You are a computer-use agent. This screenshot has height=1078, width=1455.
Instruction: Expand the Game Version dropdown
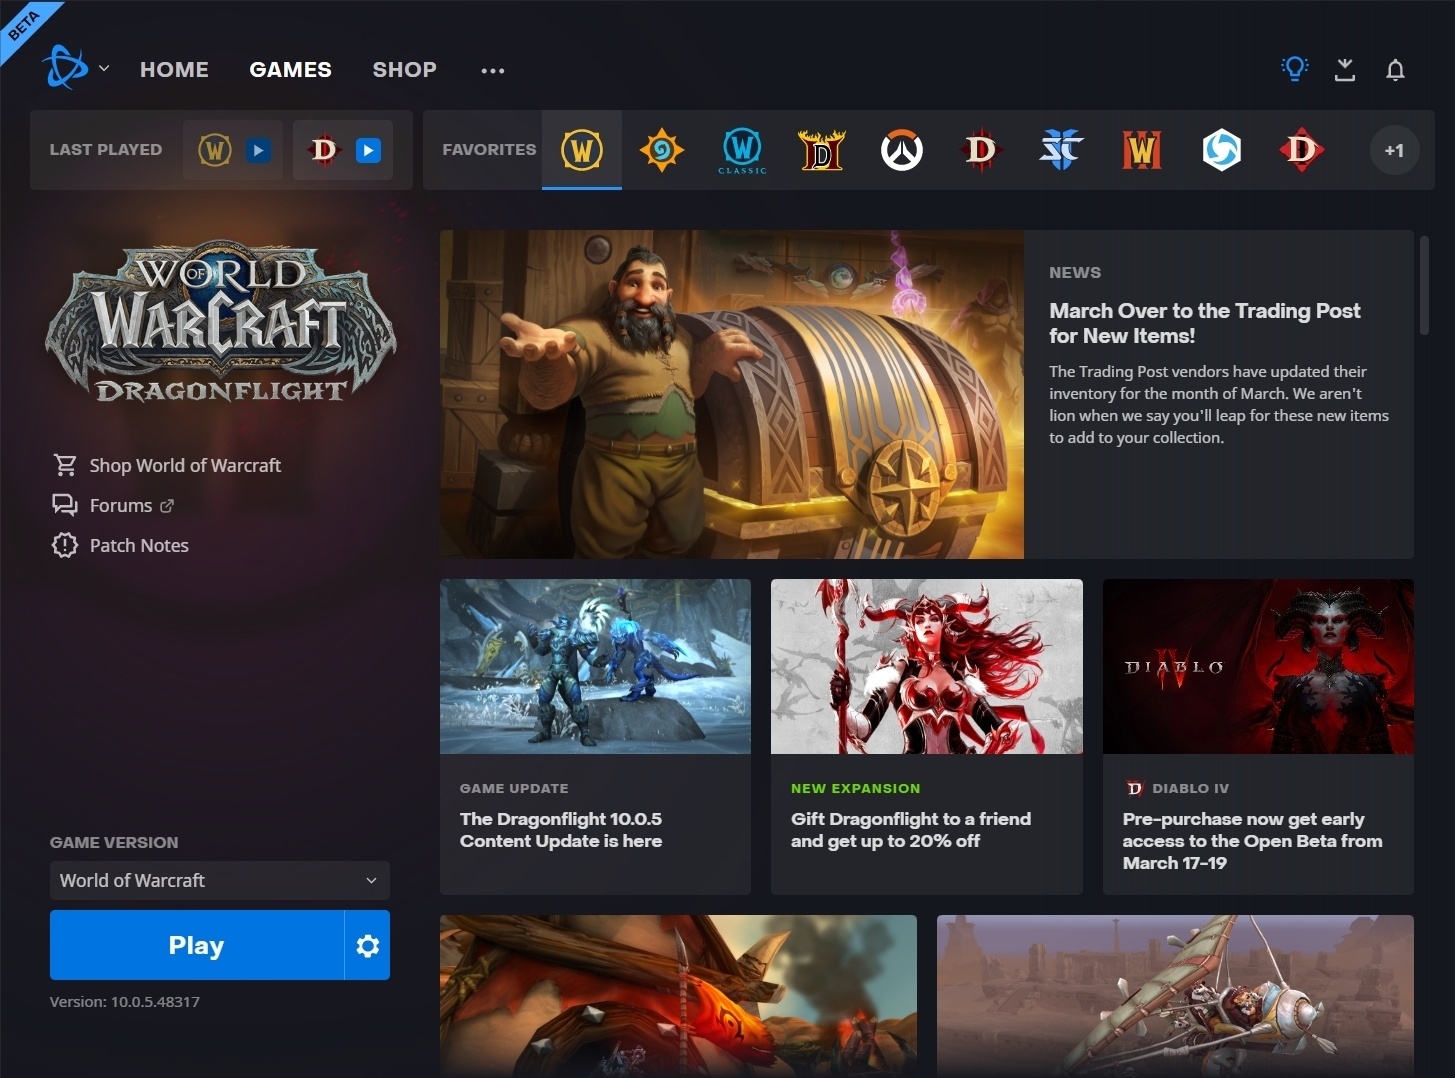[220, 880]
